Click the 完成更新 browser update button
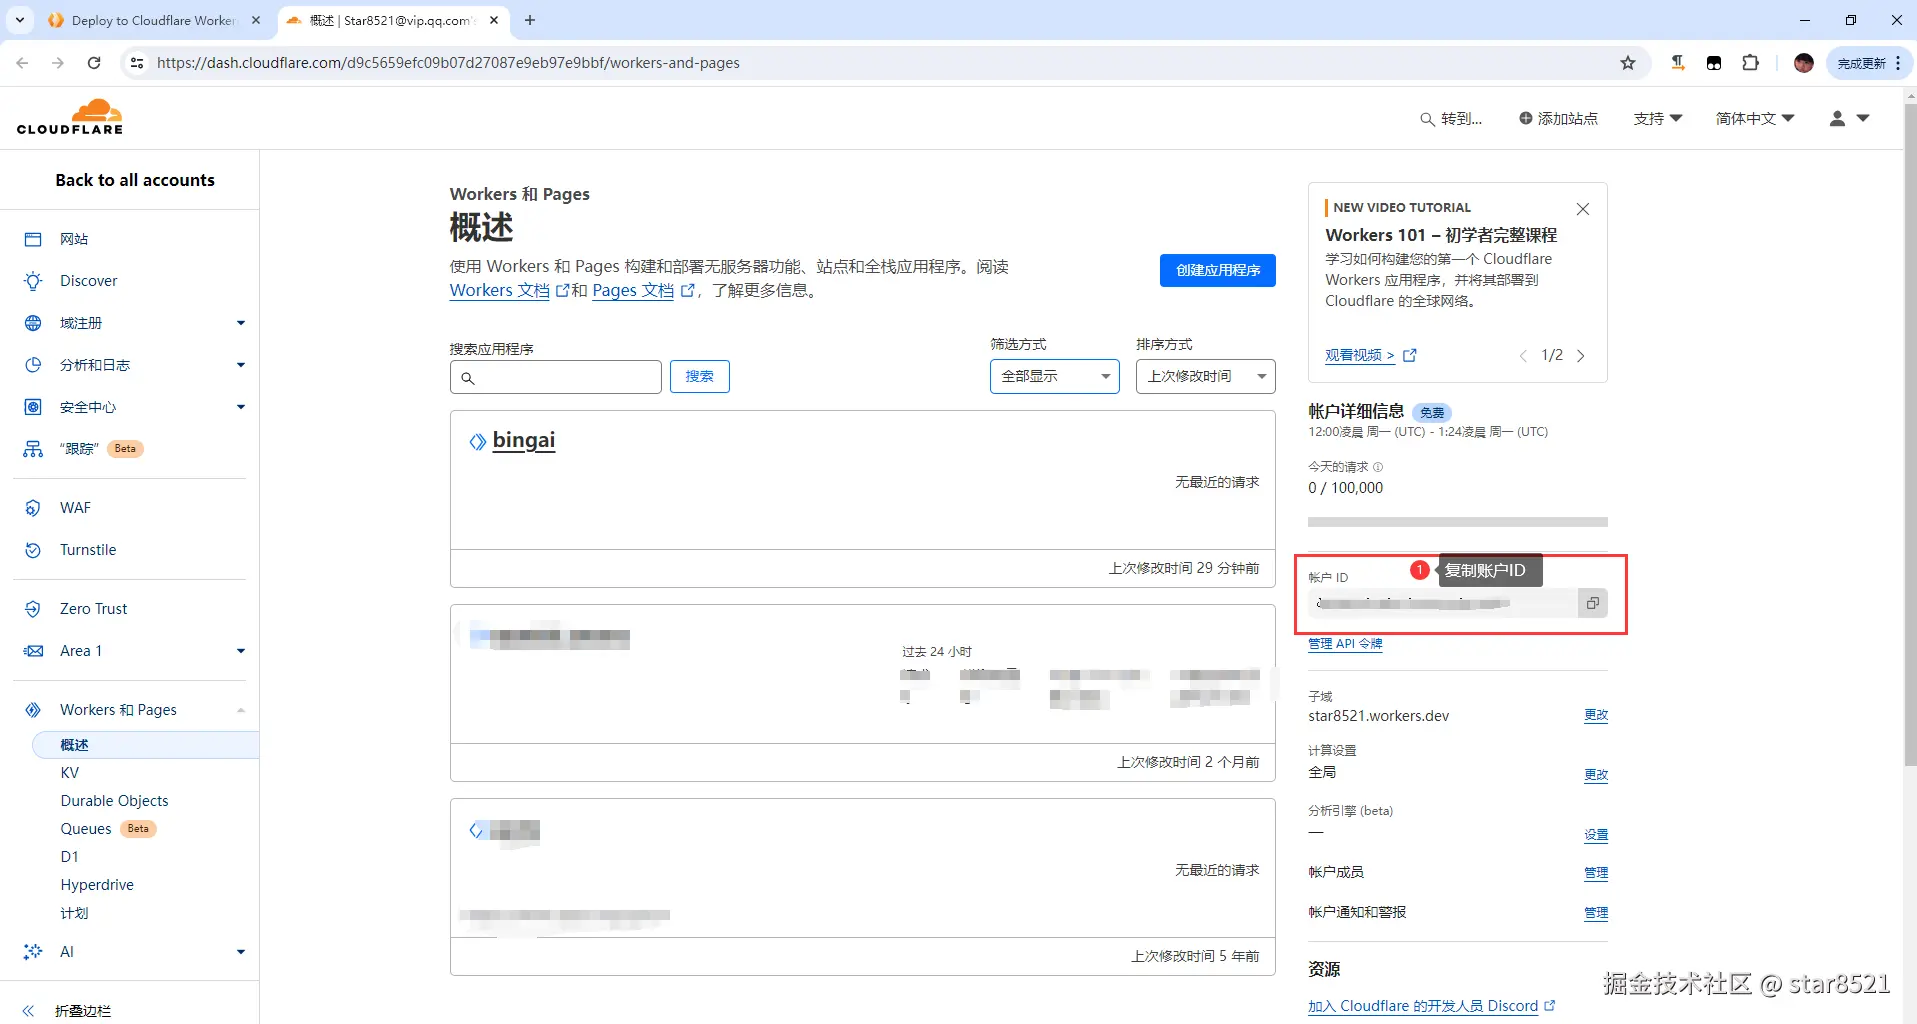The height and width of the screenshot is (1024, 1917). click(x=1869, y=63)
